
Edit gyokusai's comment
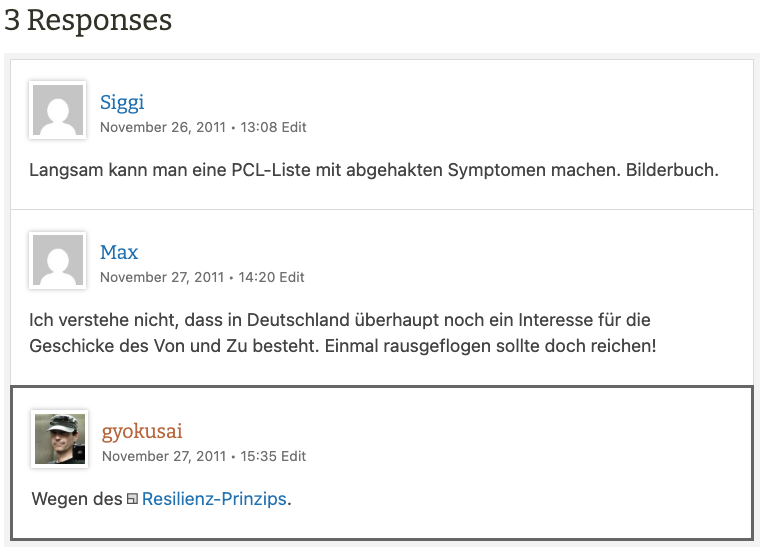(294, 456)
